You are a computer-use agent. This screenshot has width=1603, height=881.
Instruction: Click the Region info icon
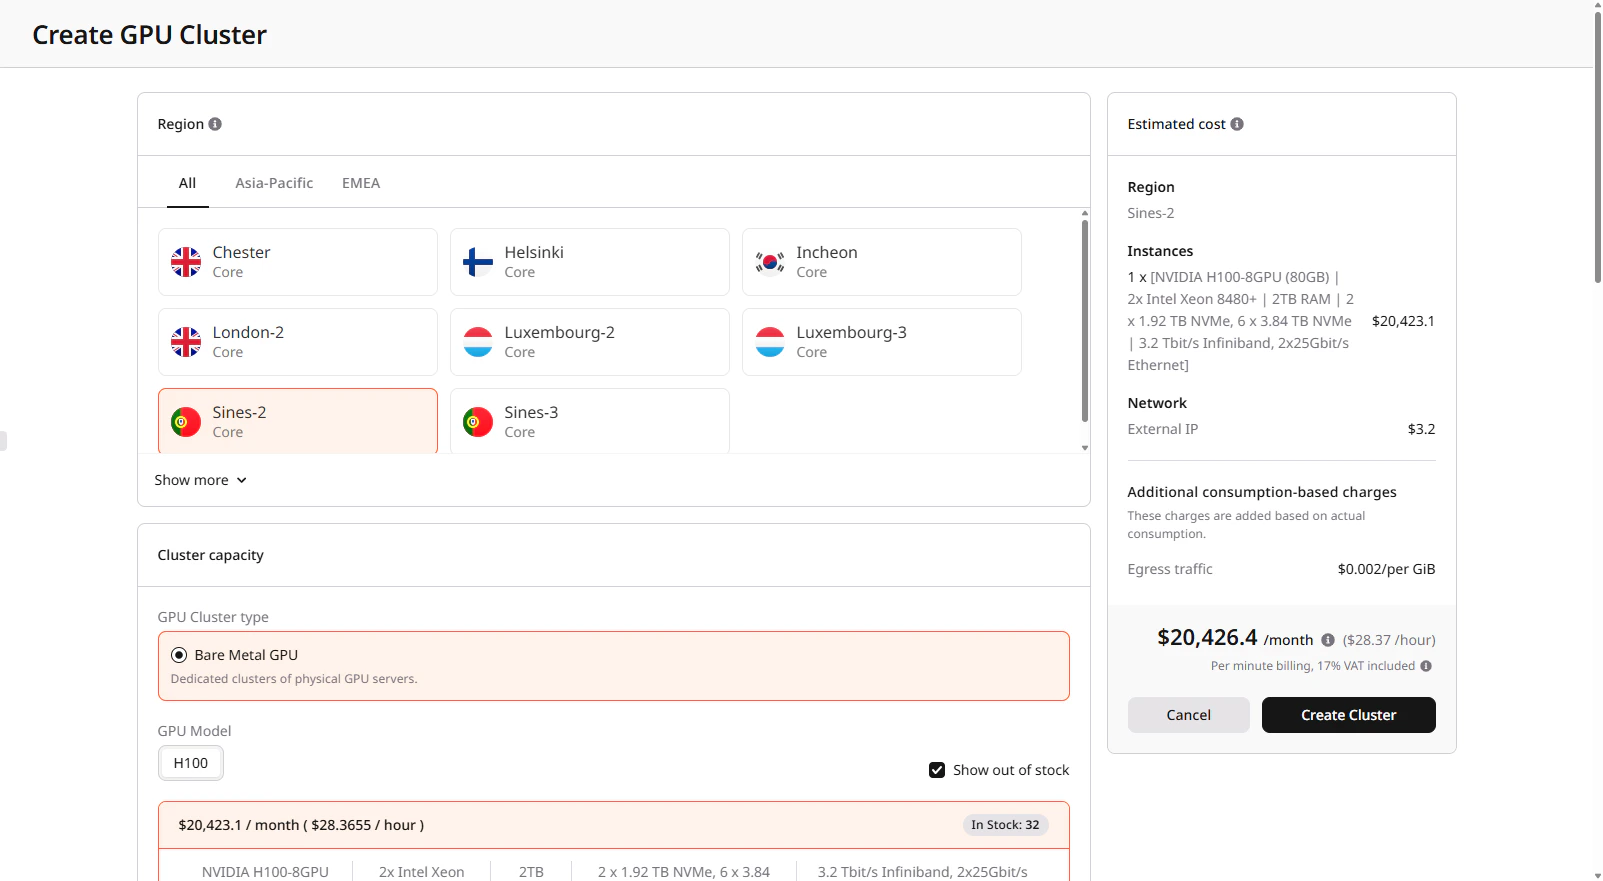(x=215, y=124)
